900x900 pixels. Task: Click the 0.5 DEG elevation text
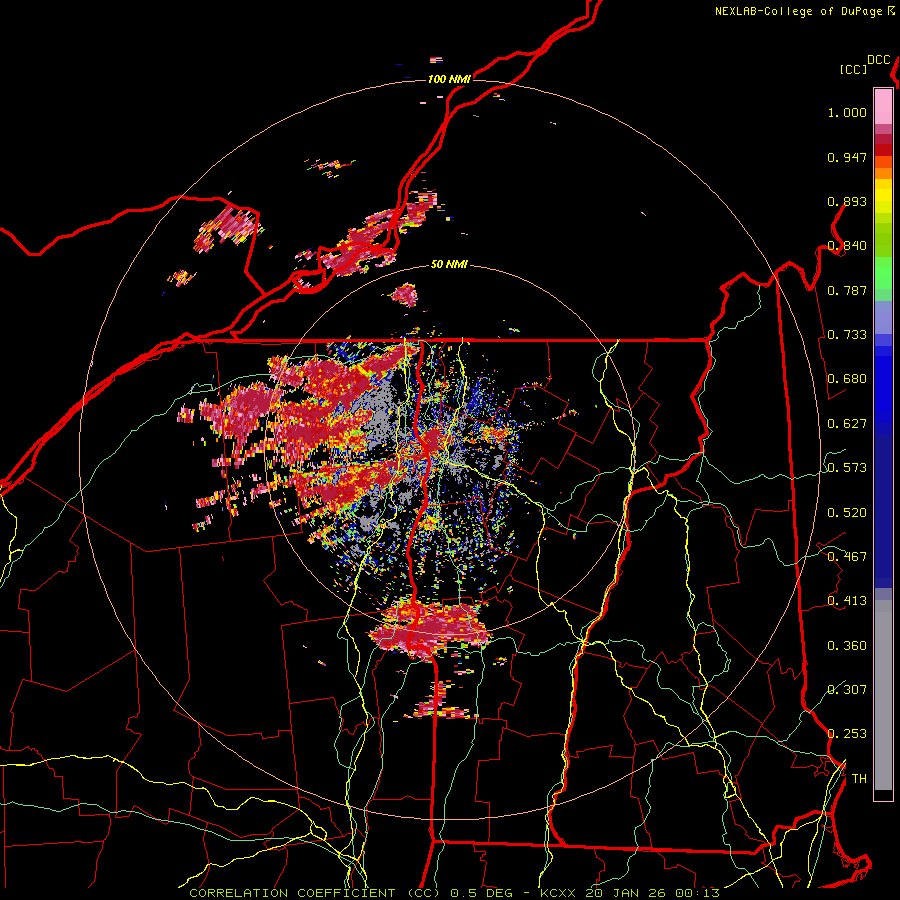click(480, 893)
